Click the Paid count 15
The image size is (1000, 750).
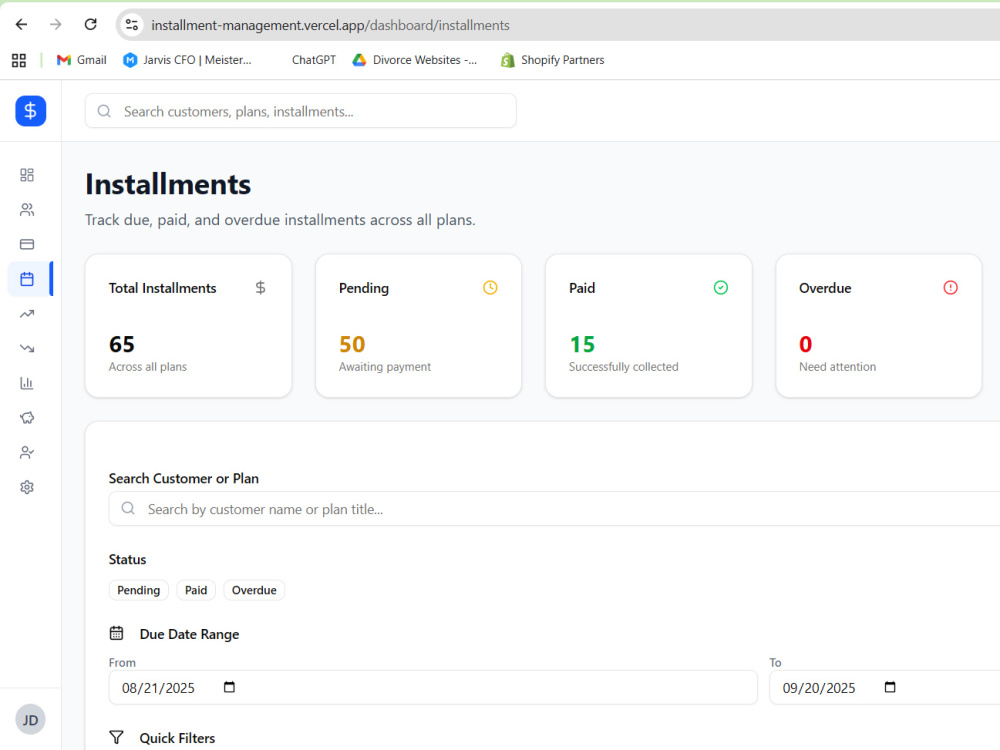pyautogui.click(x=582, y=344)
